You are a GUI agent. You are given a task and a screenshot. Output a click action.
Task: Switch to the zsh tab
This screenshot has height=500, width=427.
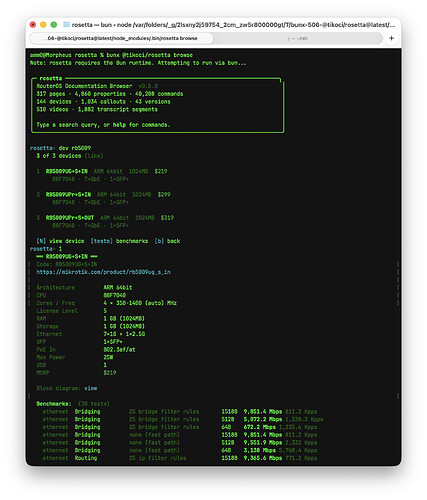tap(298, 38)
